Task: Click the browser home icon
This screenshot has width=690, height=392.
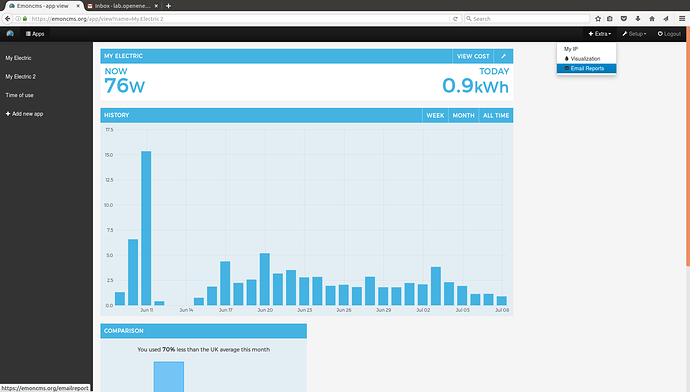Action: tap(652, 18)
